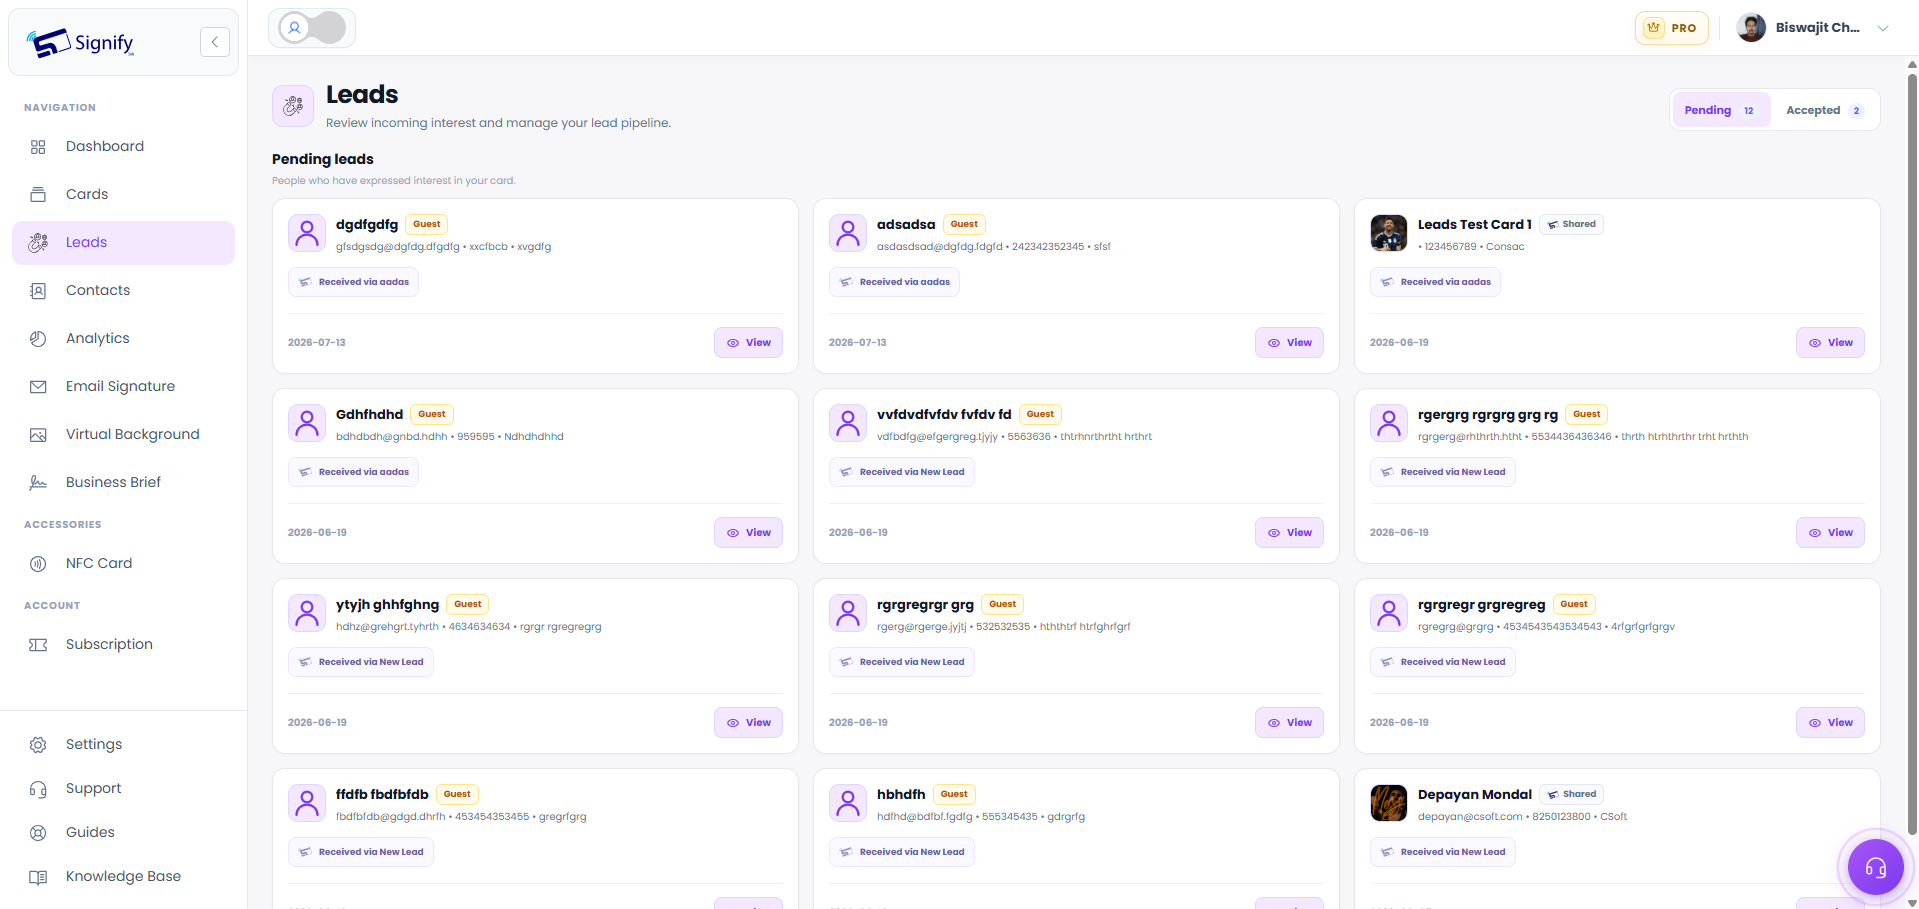
Task: Click the Email Signature envelope icon
Action: pos(38,387)
